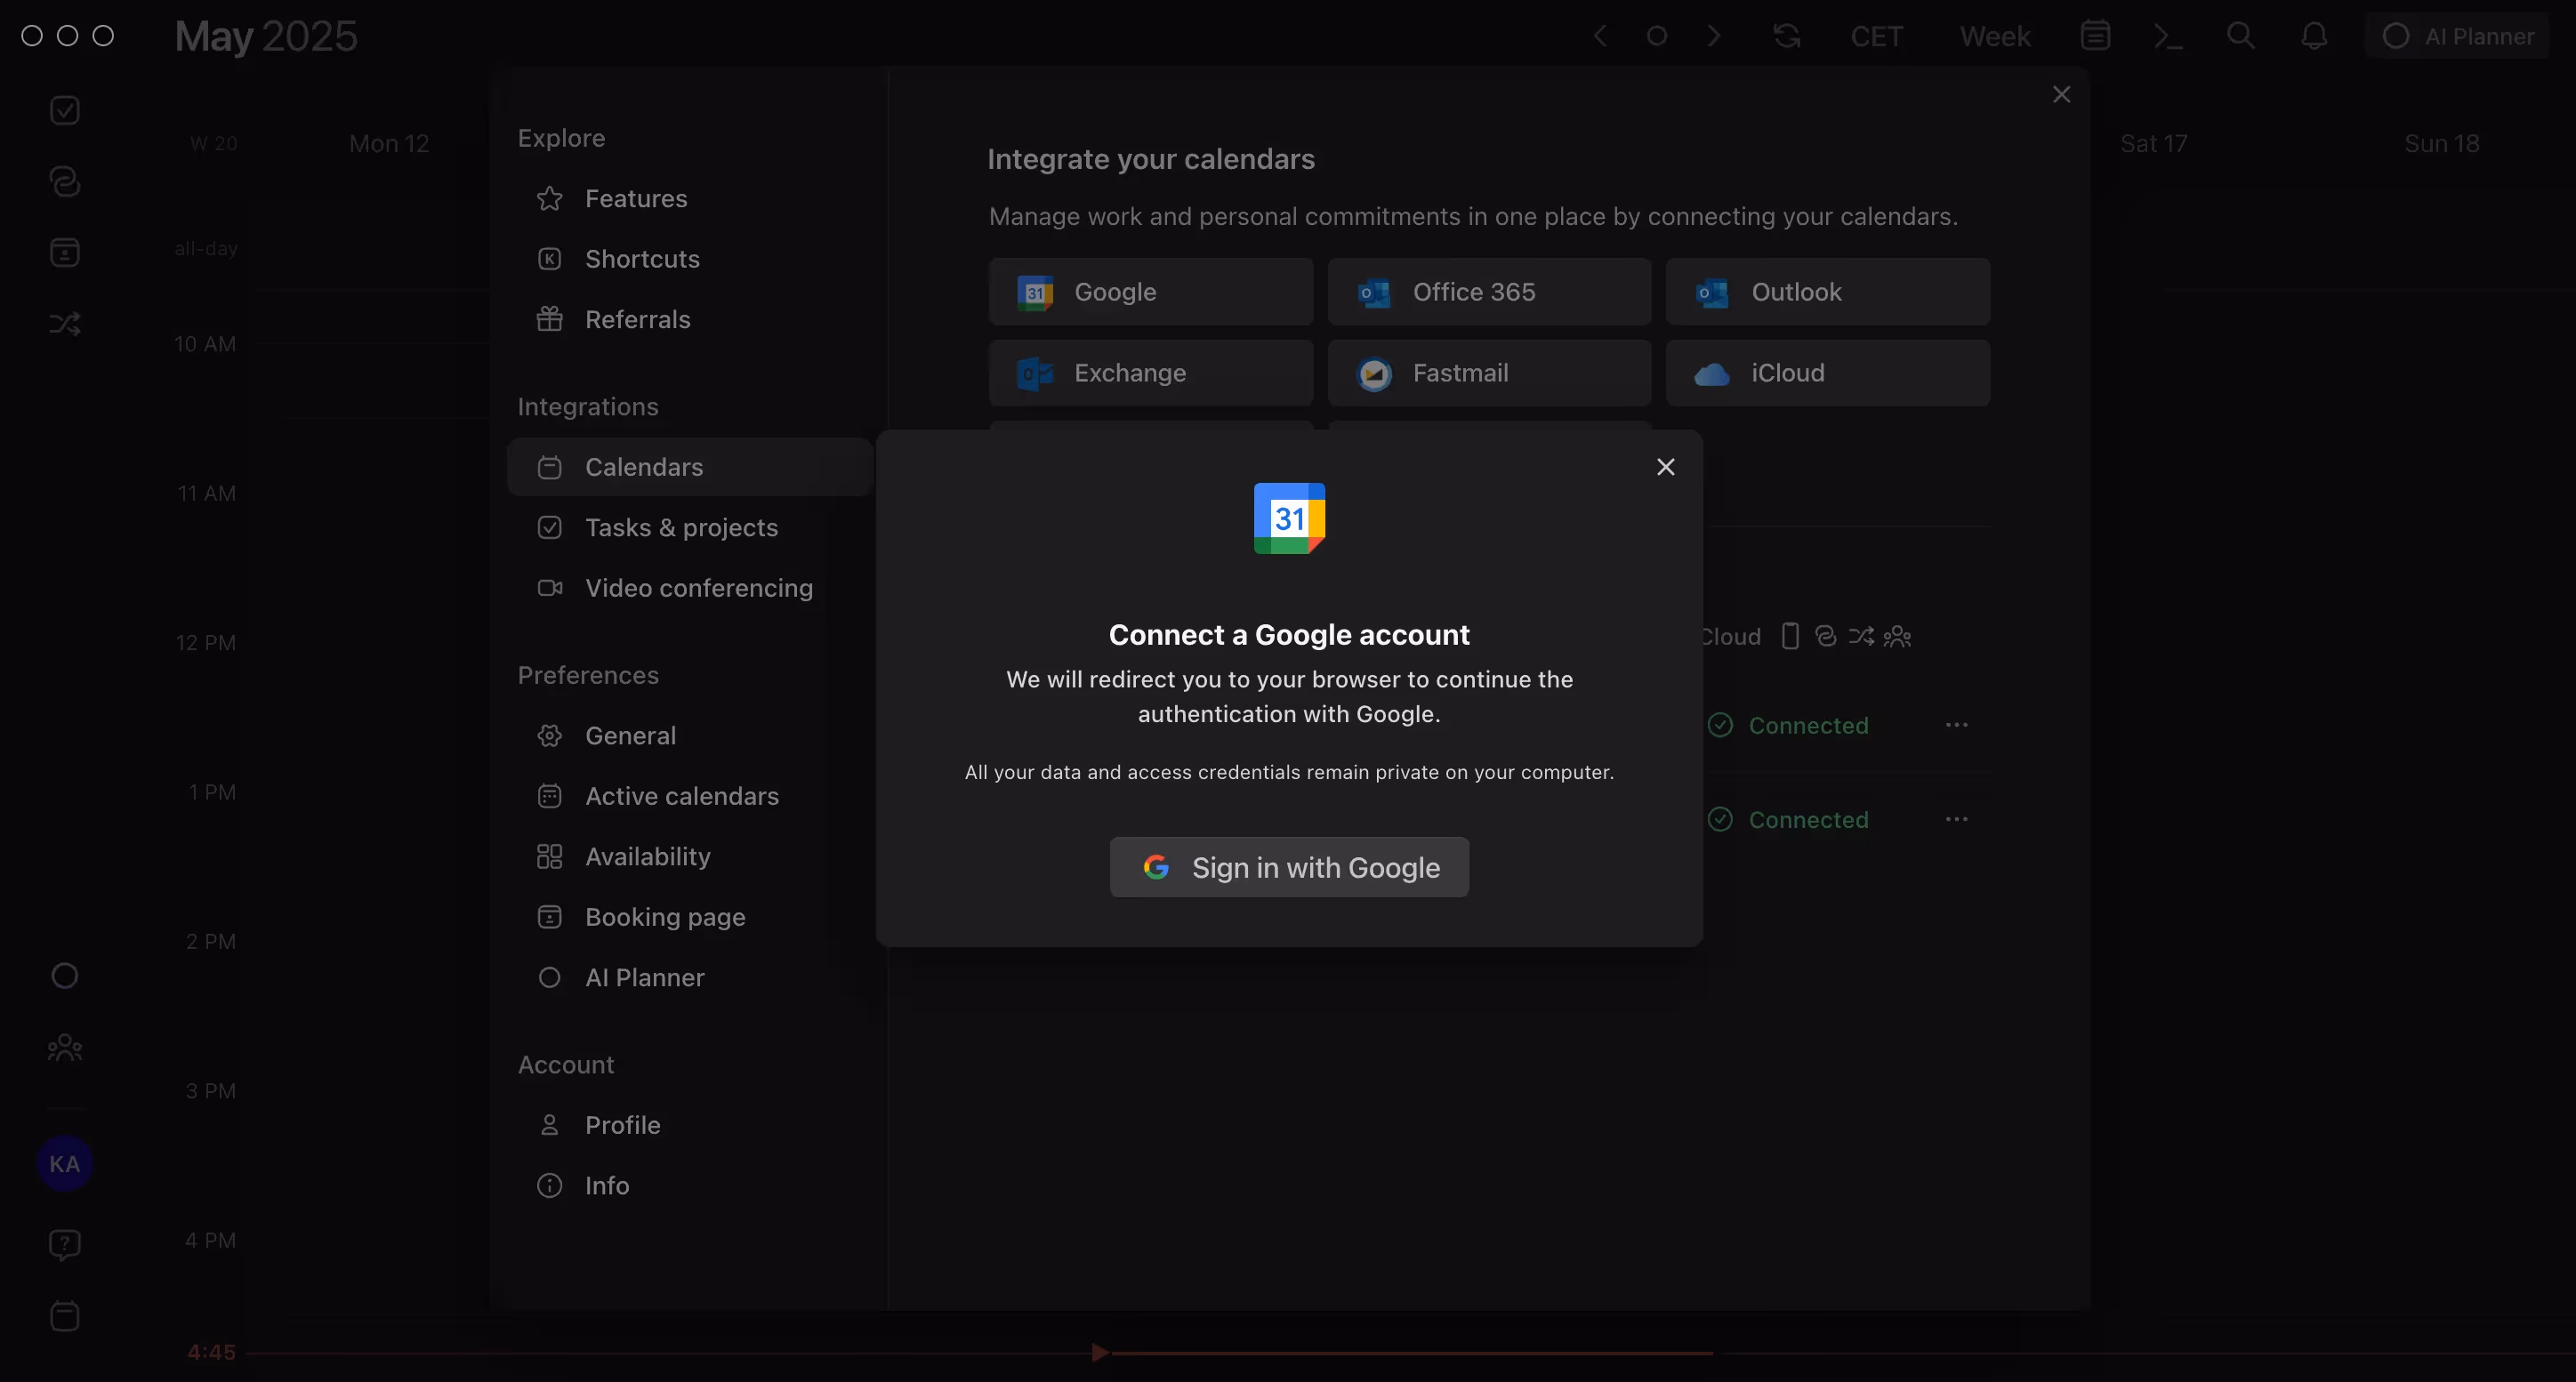Open options for second Connected account
This screenshot has height=1382, width=2576.
(1956, 819)
